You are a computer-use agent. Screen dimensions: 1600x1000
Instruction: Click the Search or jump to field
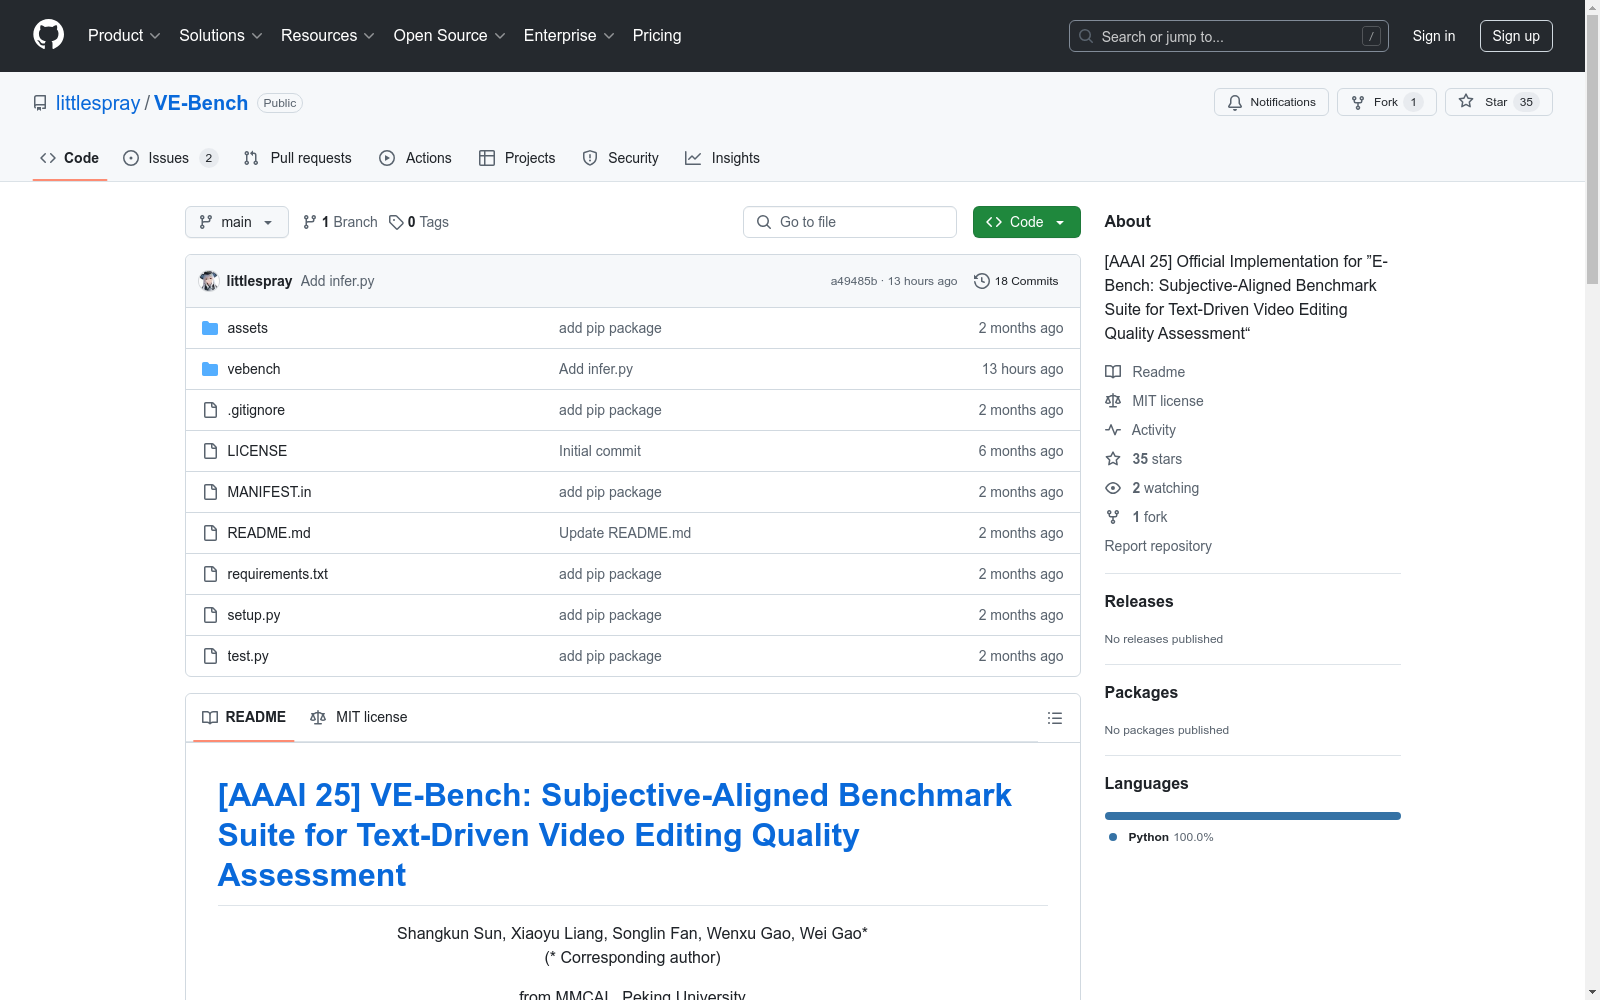1229,36
